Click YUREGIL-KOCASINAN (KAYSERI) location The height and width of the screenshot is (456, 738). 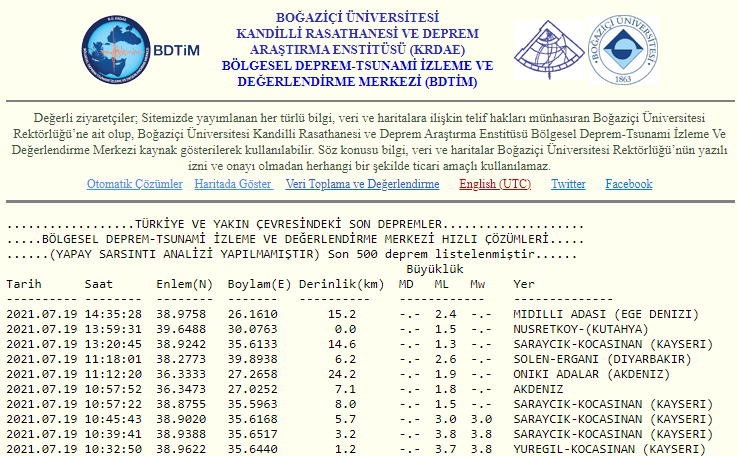(610, 449)
